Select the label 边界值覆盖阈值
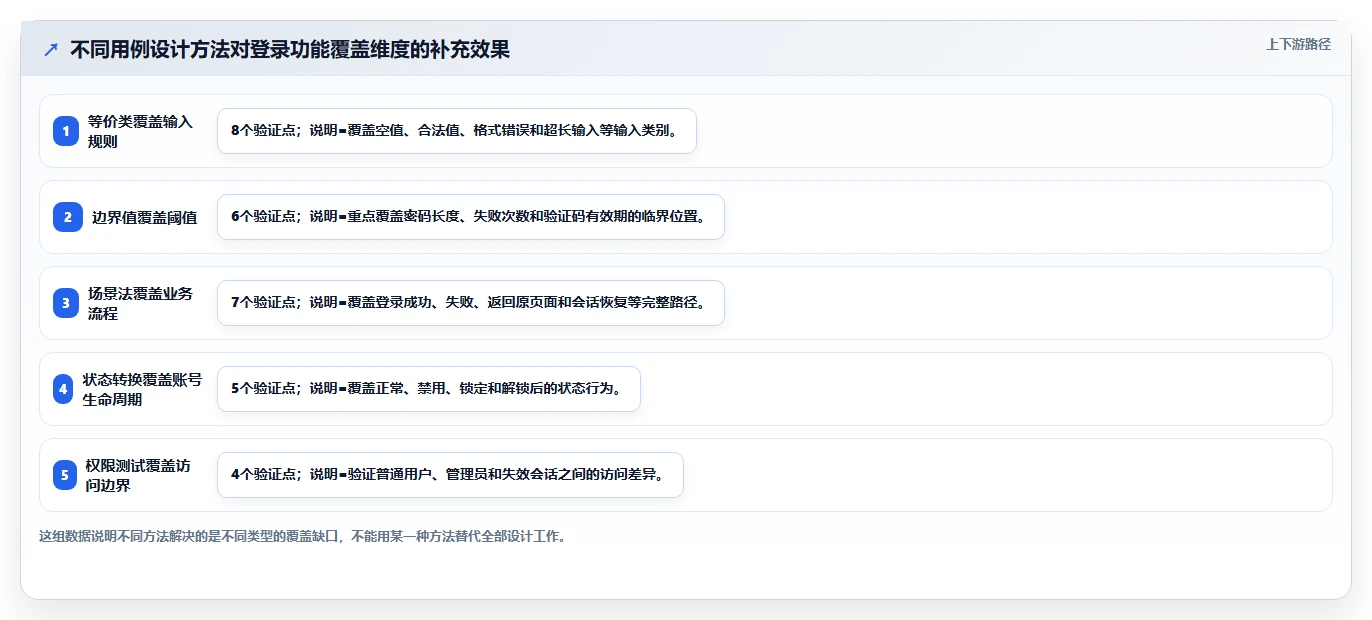The height and width of the screenshot is (620, 1372). pos(145,217)
